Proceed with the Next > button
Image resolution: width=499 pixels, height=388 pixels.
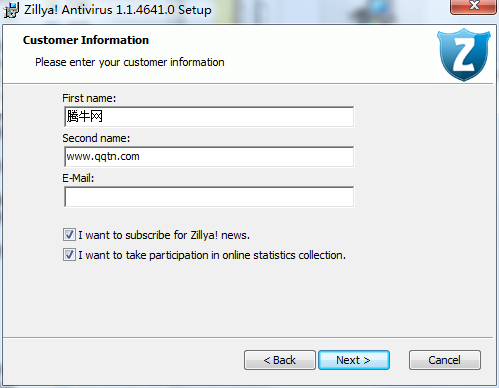coord(354,360)
